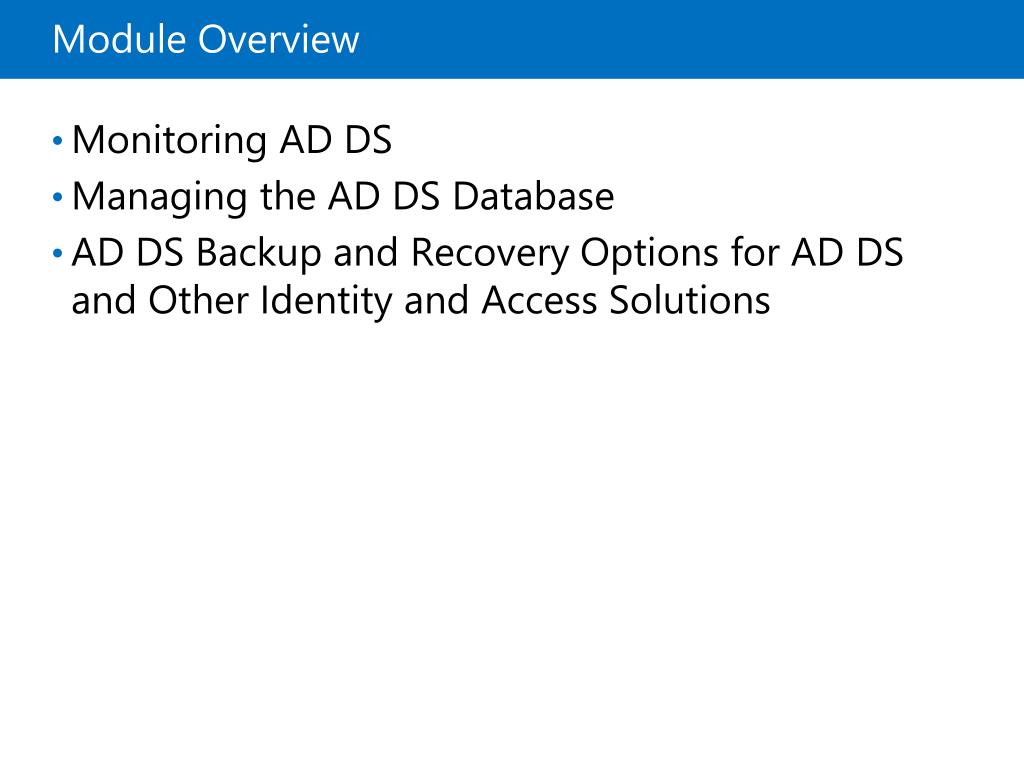The image size is (1024, 768).
Task: Click the word "Recovery" in third bullet
Action: point(490,253)
